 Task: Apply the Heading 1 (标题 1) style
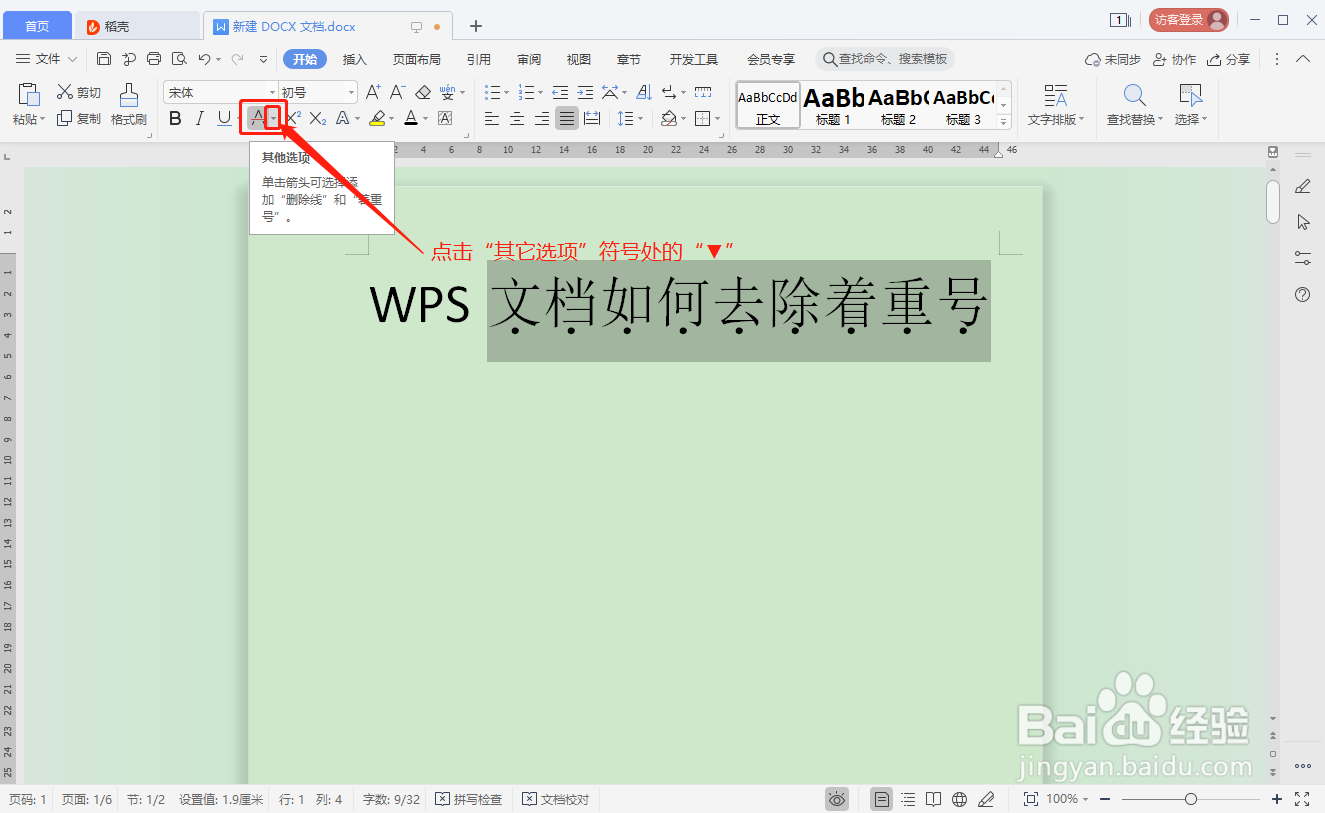point(833,105)
